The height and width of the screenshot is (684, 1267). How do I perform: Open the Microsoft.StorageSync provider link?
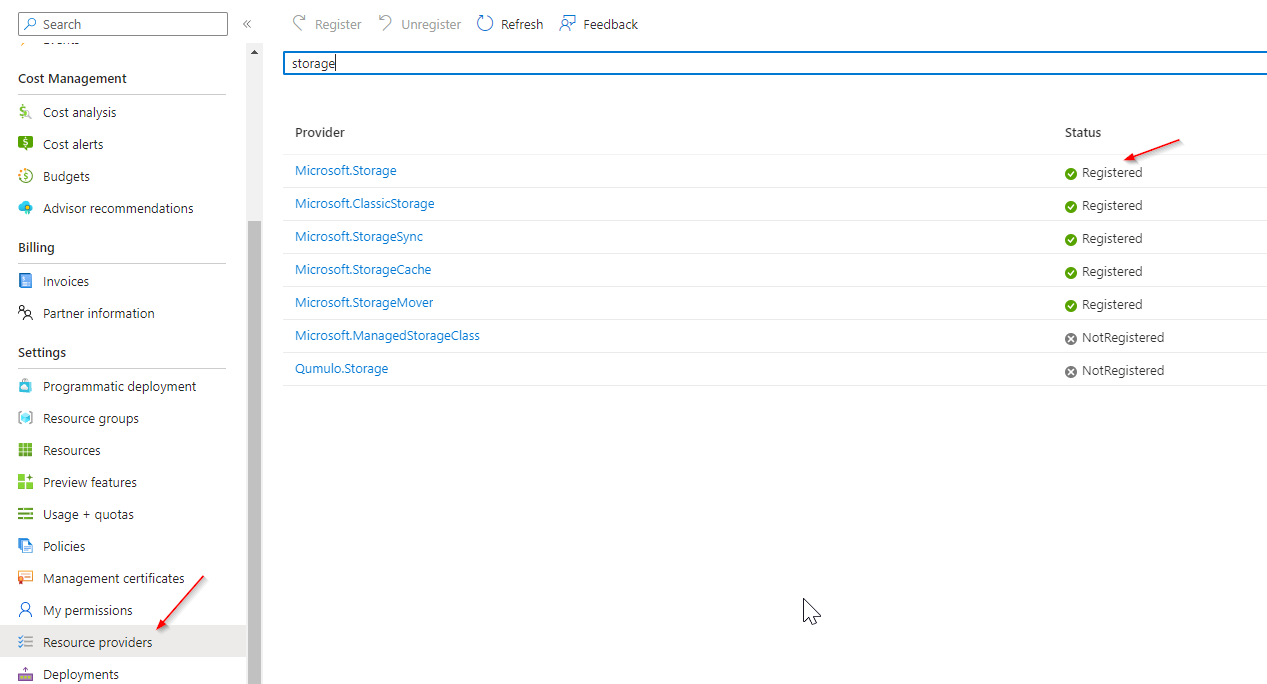pos(359,237)
